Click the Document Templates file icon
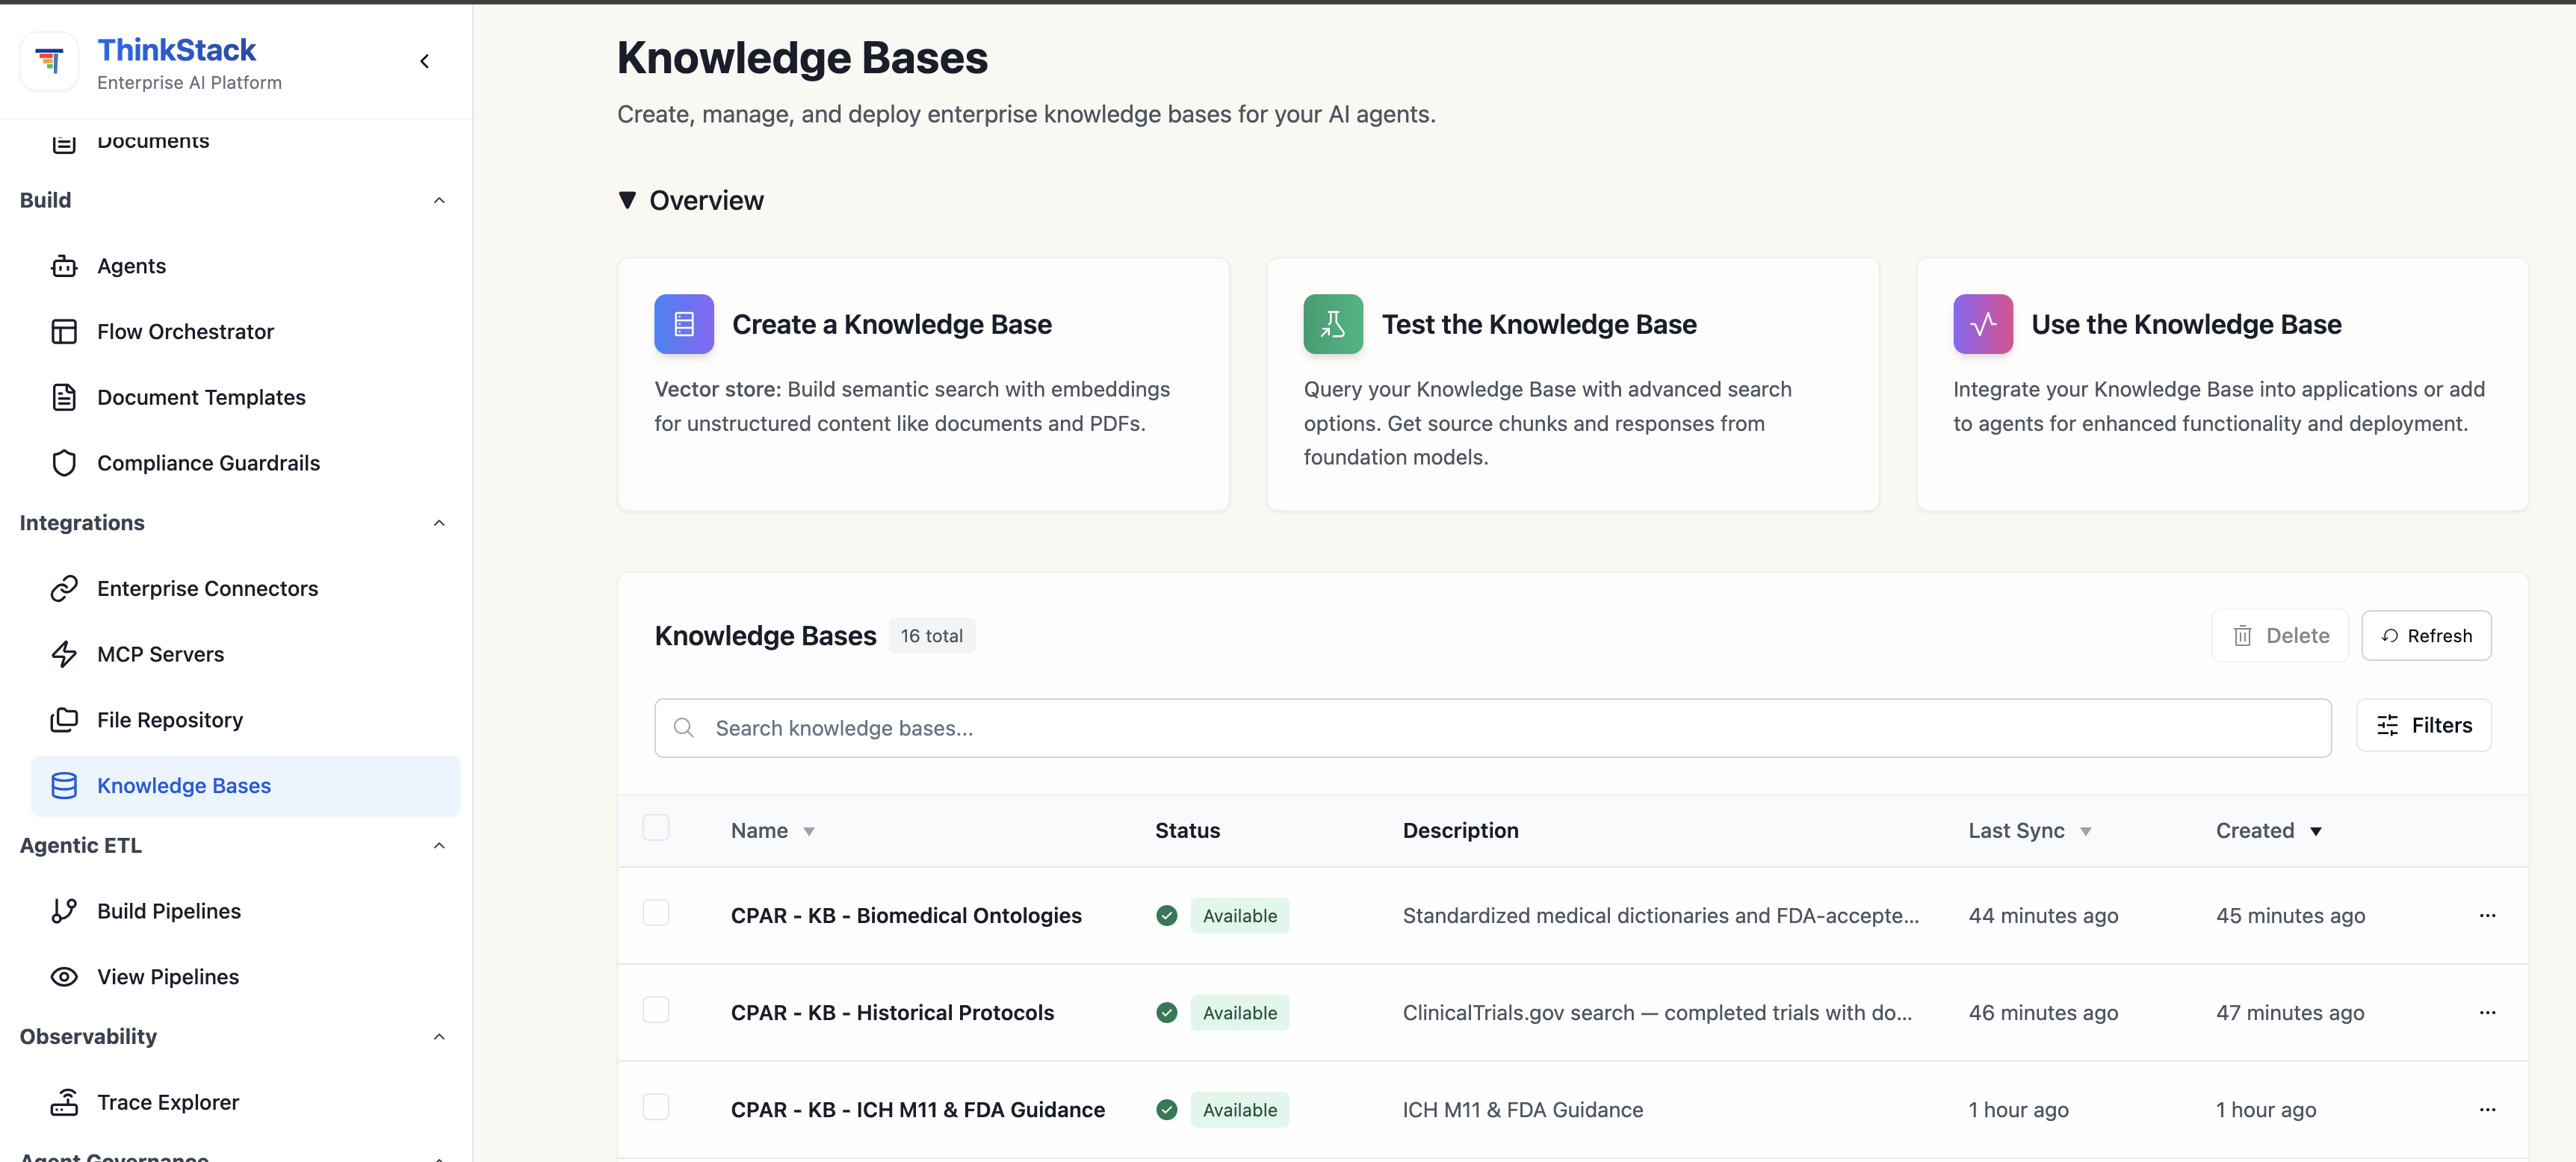Screen dimensions: 2576x1162 click(64, 397)
